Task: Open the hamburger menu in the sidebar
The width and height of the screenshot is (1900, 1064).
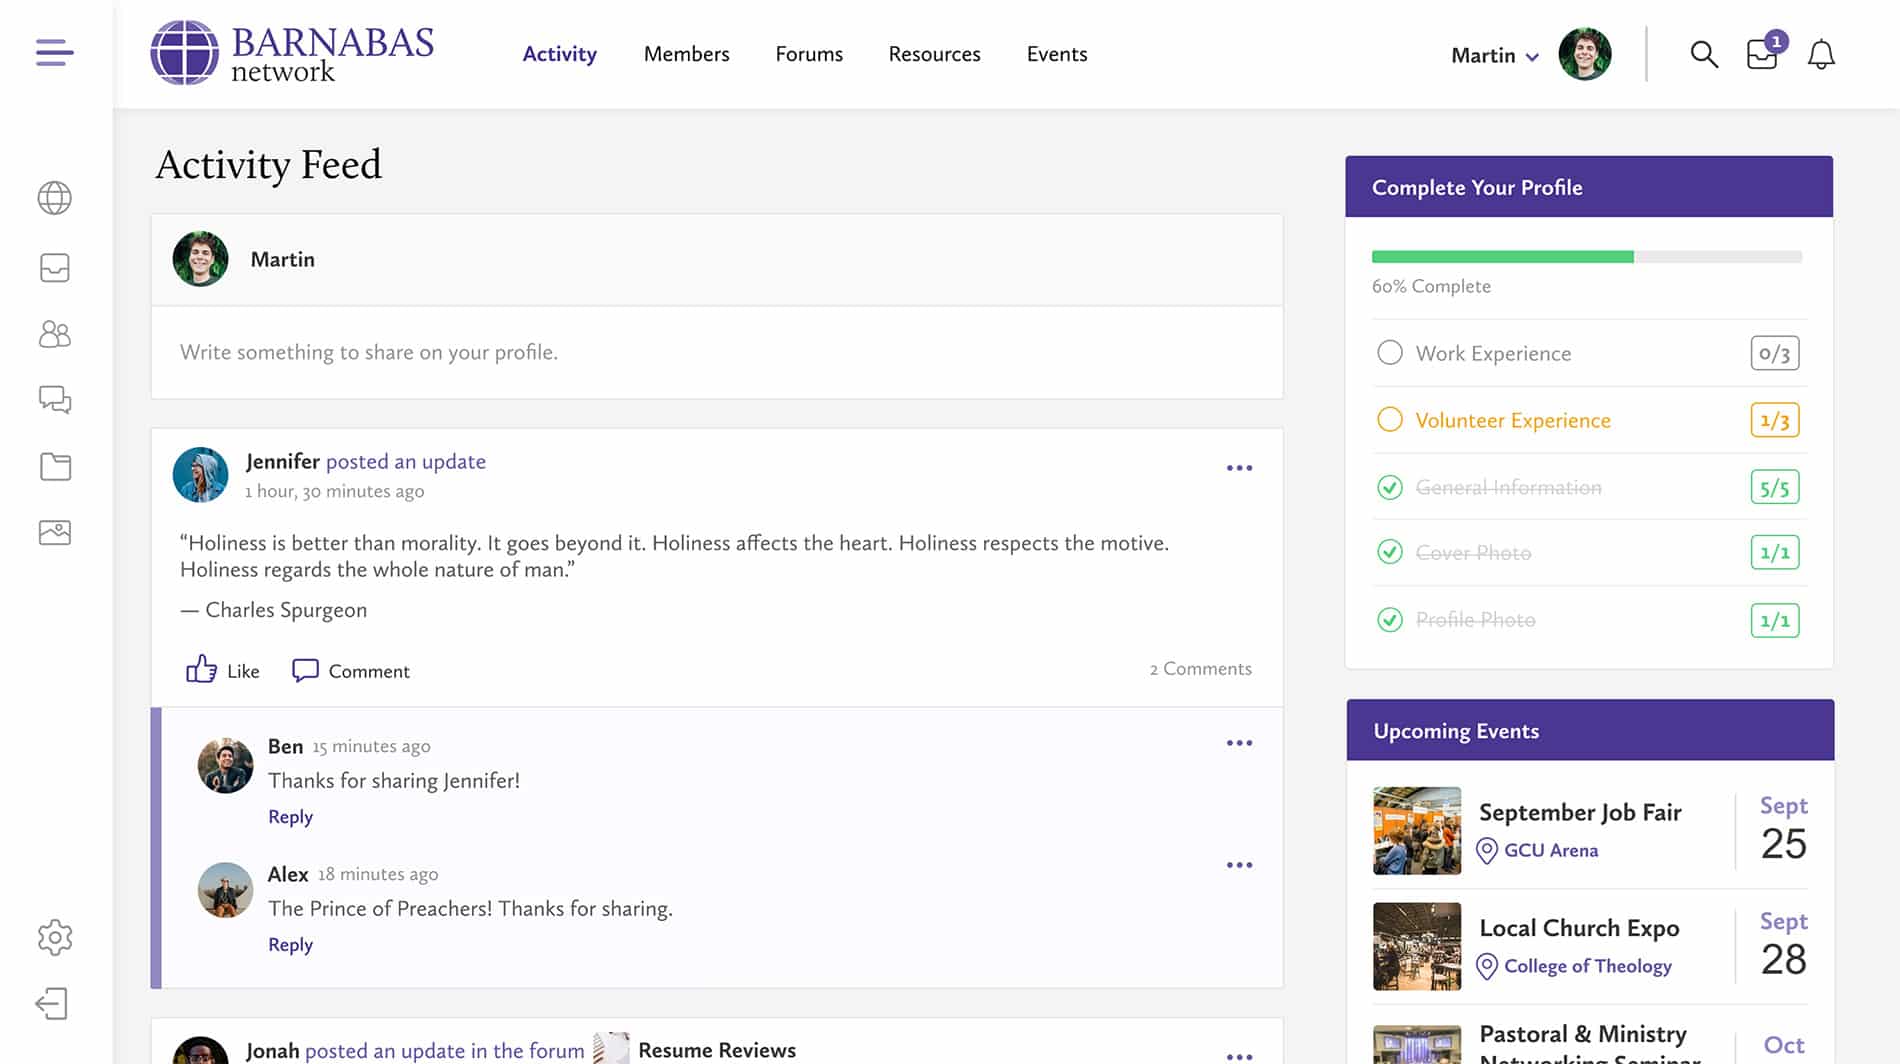Action: (x=54, y=52)
